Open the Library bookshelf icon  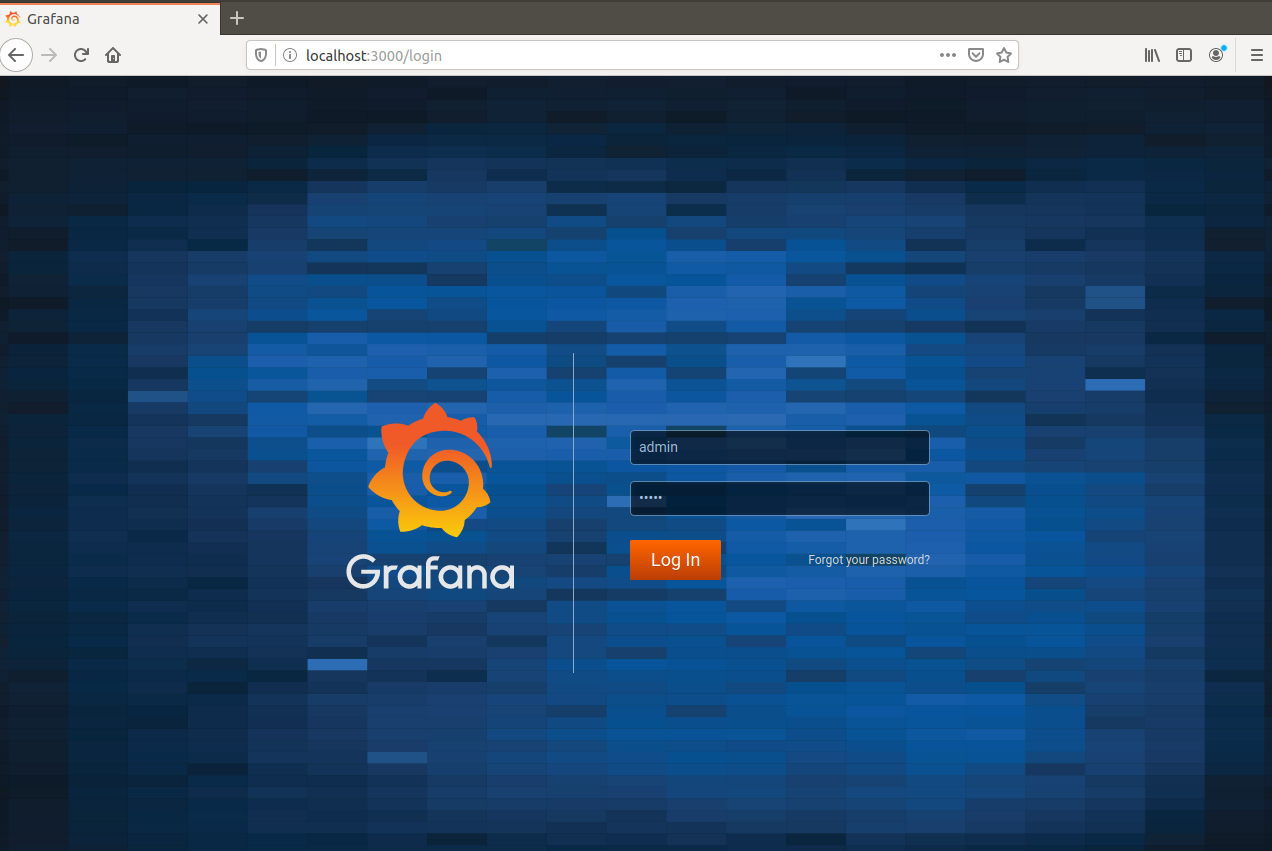click(1152, 55)
